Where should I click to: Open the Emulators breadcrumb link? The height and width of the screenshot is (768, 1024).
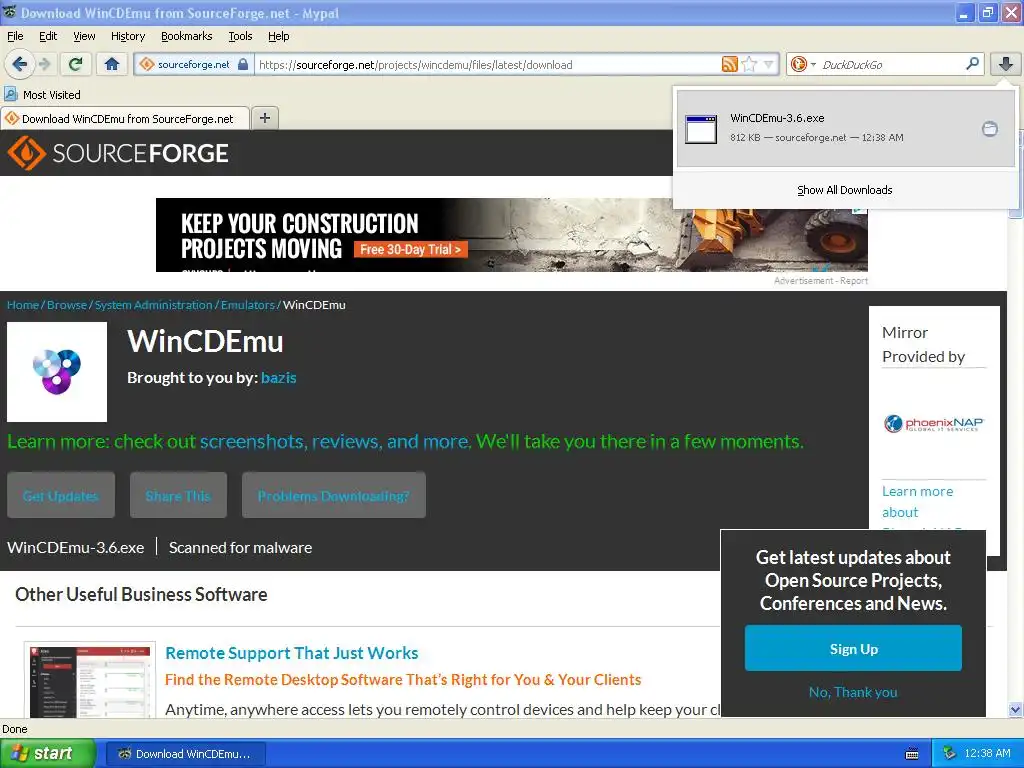point(248,305)
